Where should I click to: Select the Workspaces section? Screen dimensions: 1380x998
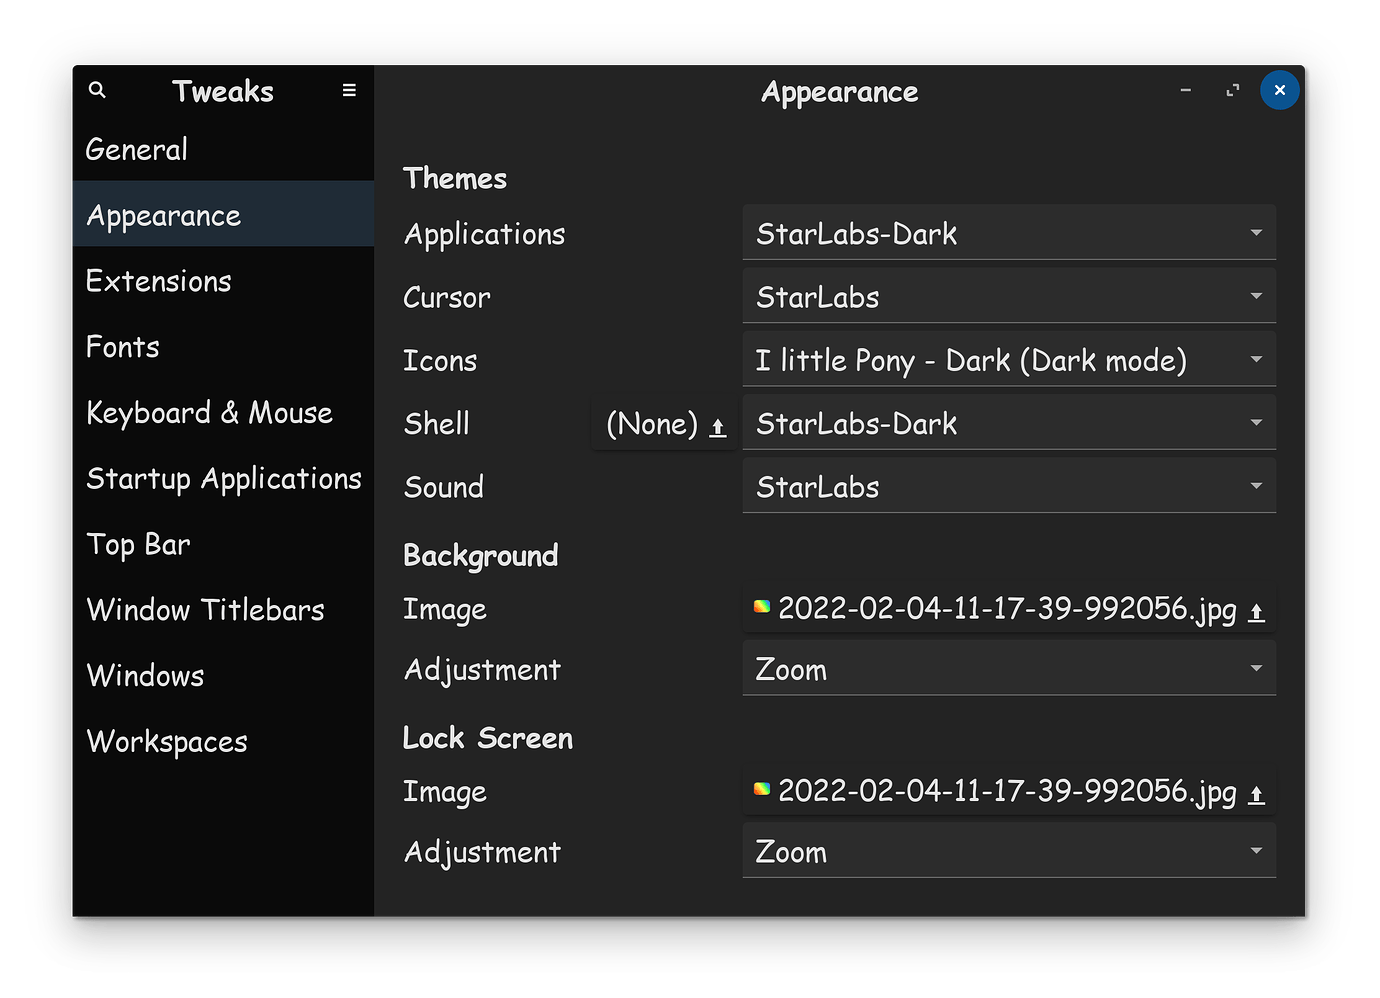pyautogui.click(x=167, y=741)
